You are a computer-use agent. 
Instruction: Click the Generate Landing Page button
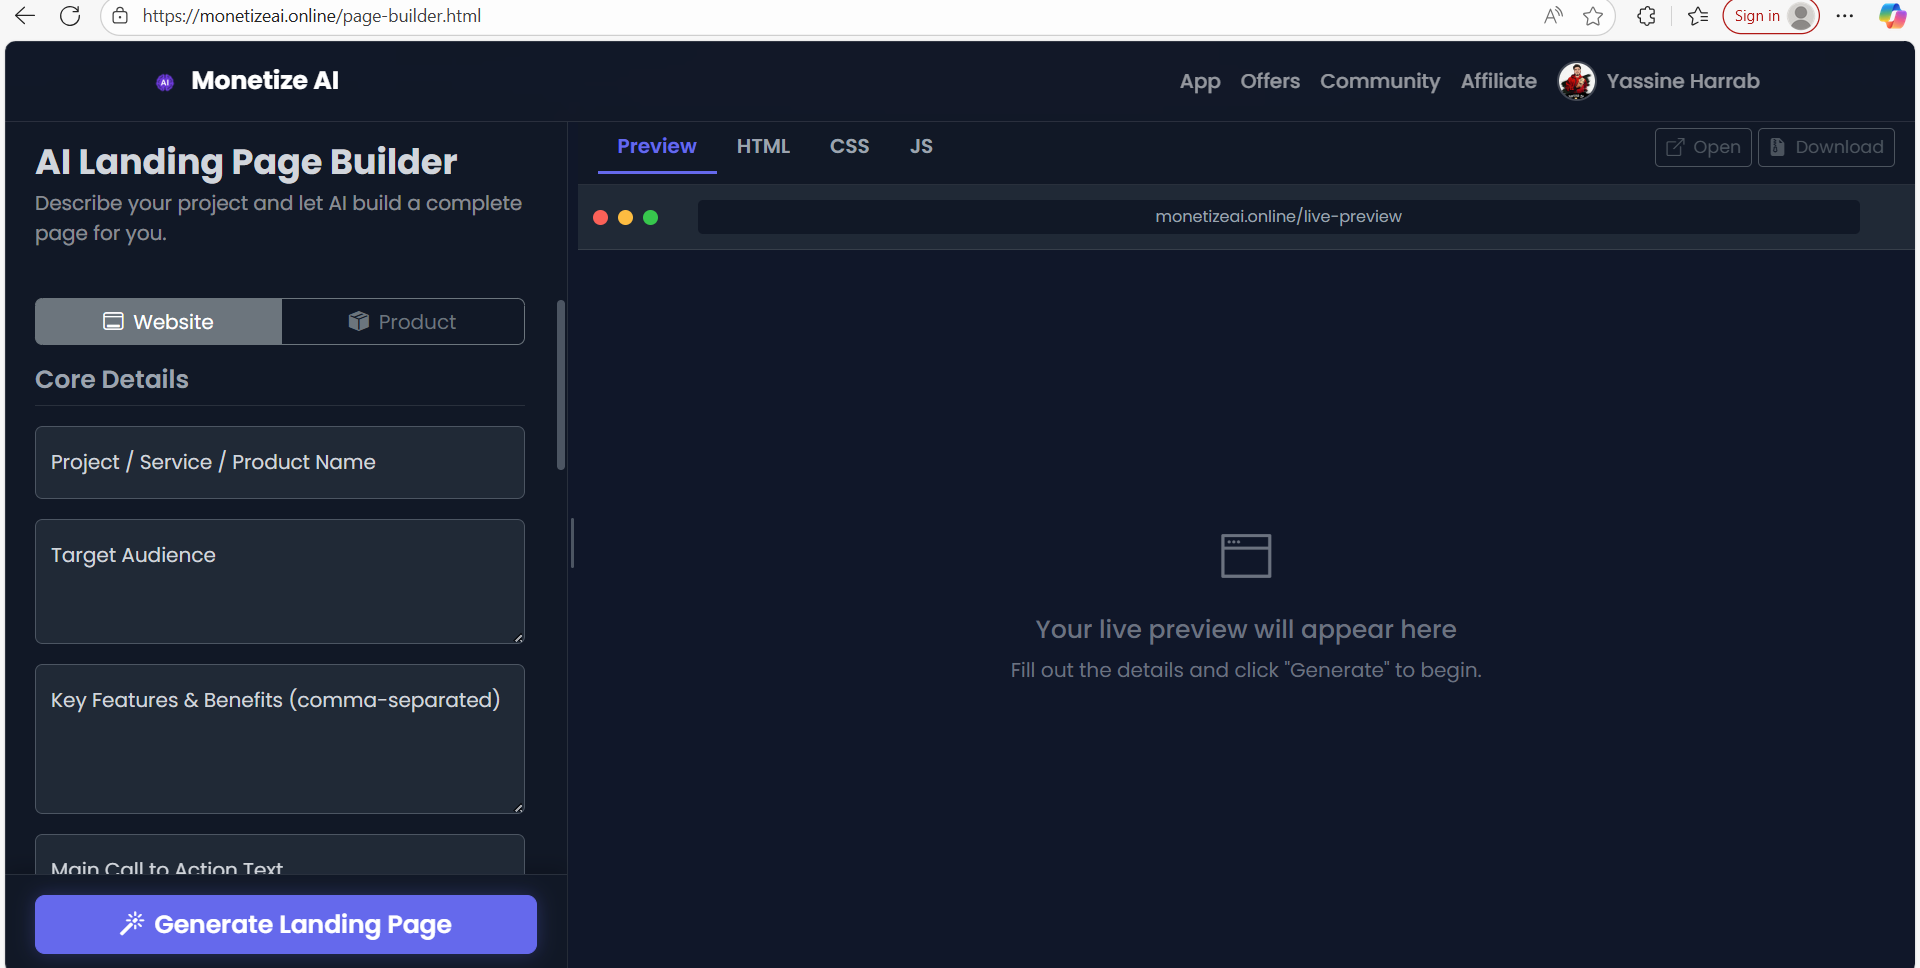285,923
